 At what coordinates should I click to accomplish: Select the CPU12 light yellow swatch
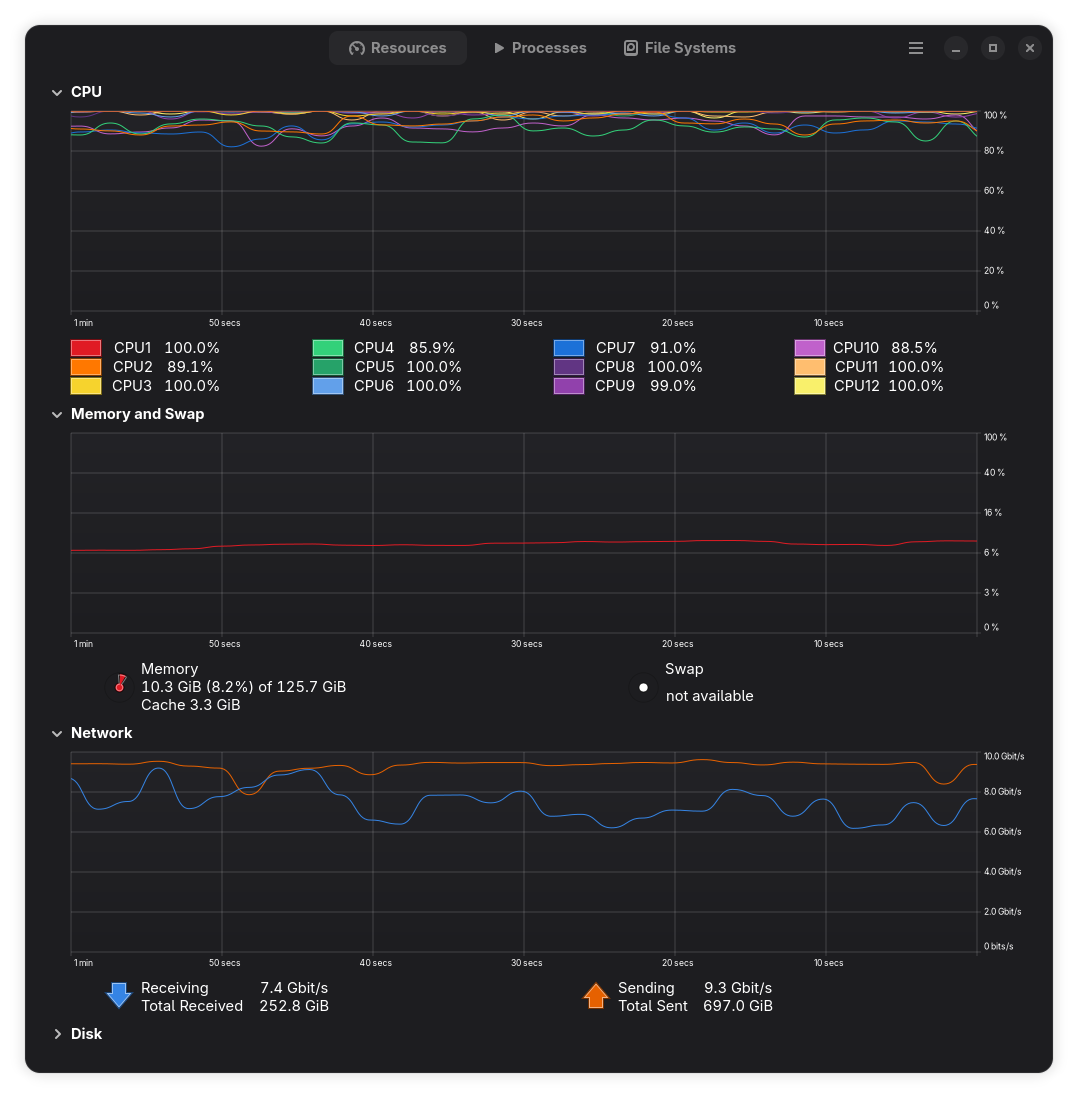(810, 386)
